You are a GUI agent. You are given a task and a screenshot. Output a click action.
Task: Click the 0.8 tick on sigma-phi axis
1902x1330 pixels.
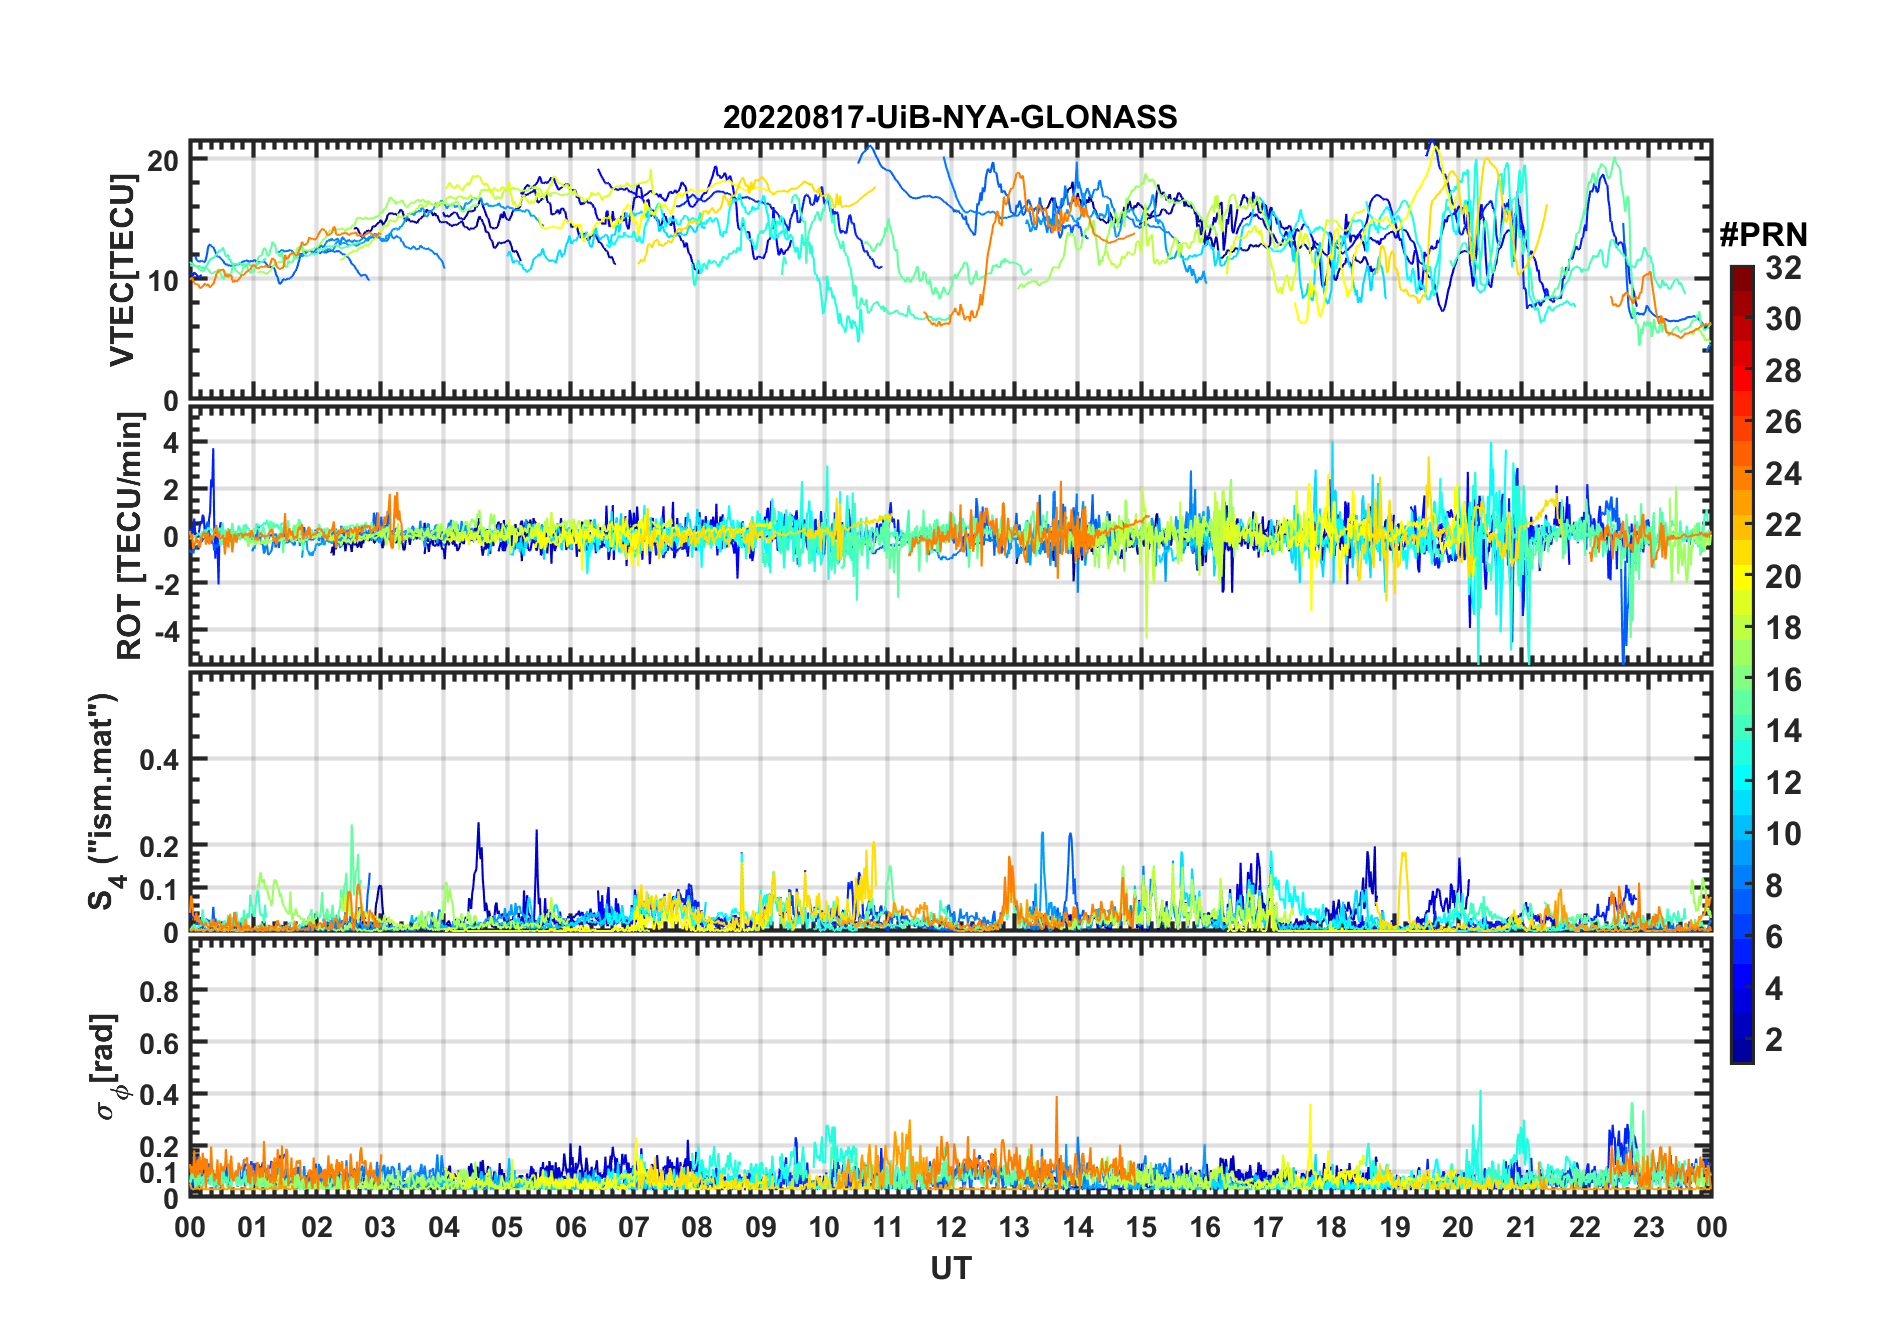pyautogui.click(x=159, y=991)
